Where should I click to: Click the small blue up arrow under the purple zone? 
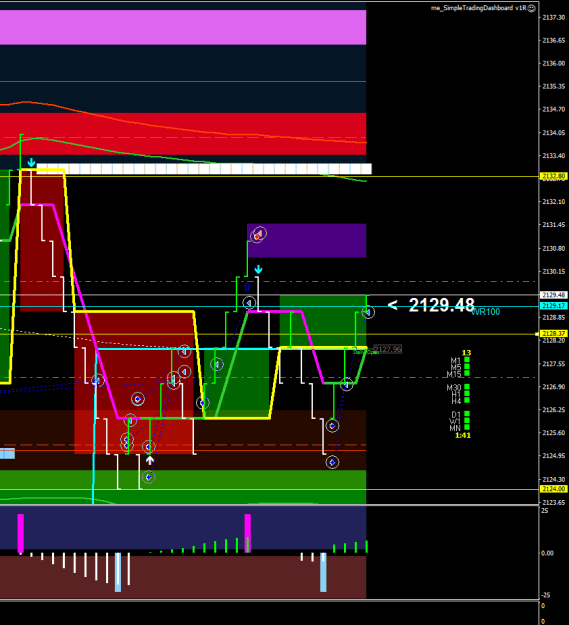(247, 287)
